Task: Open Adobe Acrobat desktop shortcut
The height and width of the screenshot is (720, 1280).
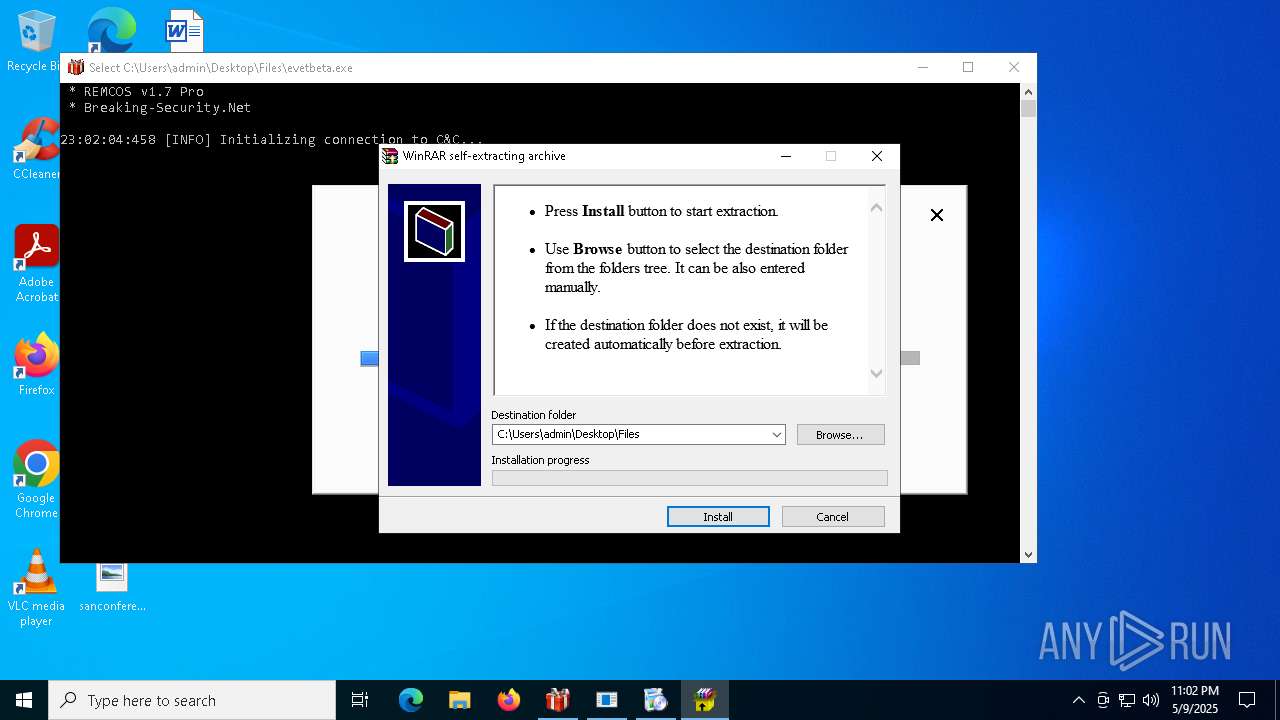Action: coord(36,263)
